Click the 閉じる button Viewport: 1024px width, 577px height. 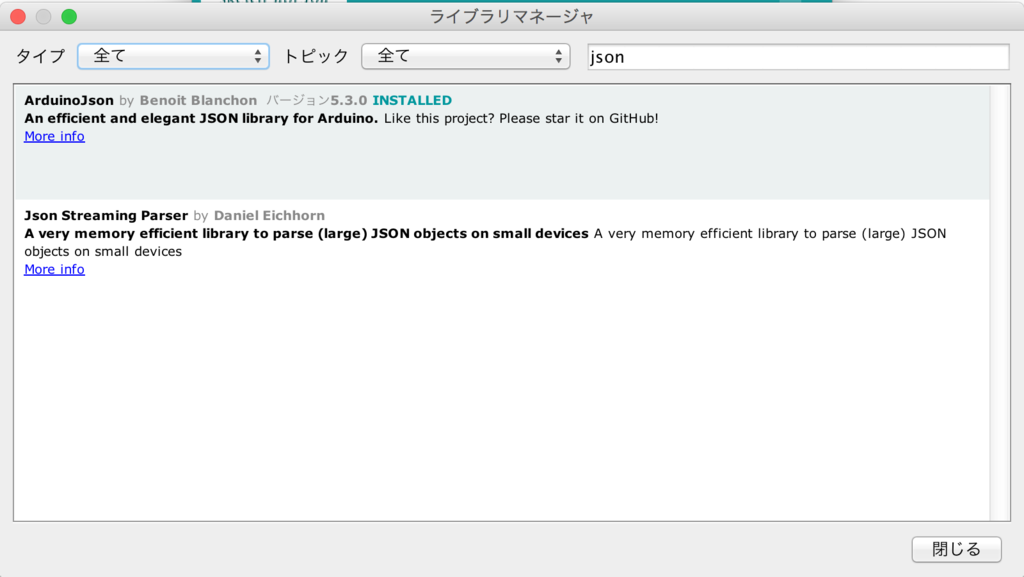[956, 549]
